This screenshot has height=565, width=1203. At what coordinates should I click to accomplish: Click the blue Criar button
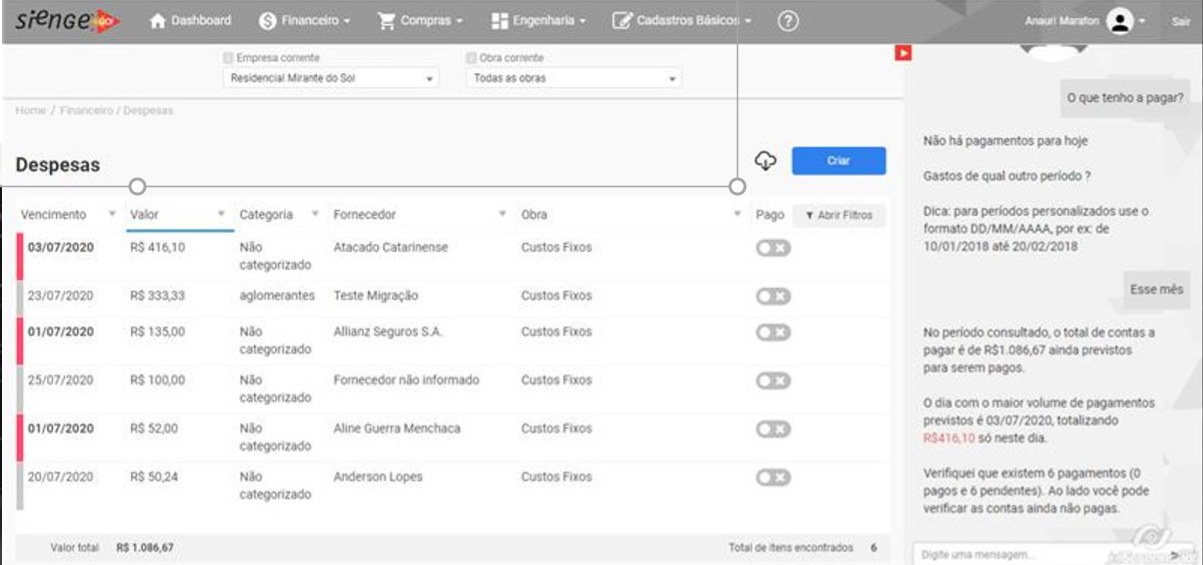pos(838,161)
